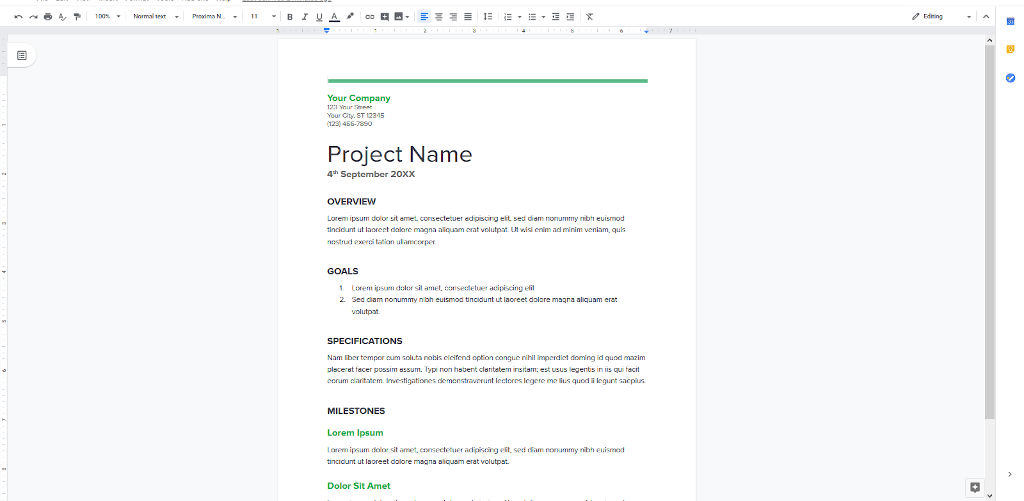This screenshot has width=1024, height=501.
Task: Click the scrollbar down arrow
Action: tap(990, 496)
